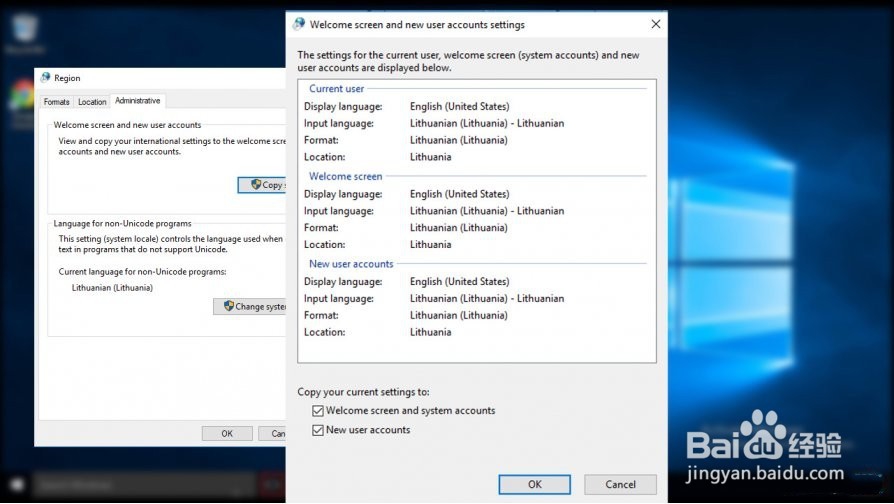Image resolution: width=894 pixels, height=504 pixels.
Task: Click the Region window globe icon
Action: coord(46,78)
